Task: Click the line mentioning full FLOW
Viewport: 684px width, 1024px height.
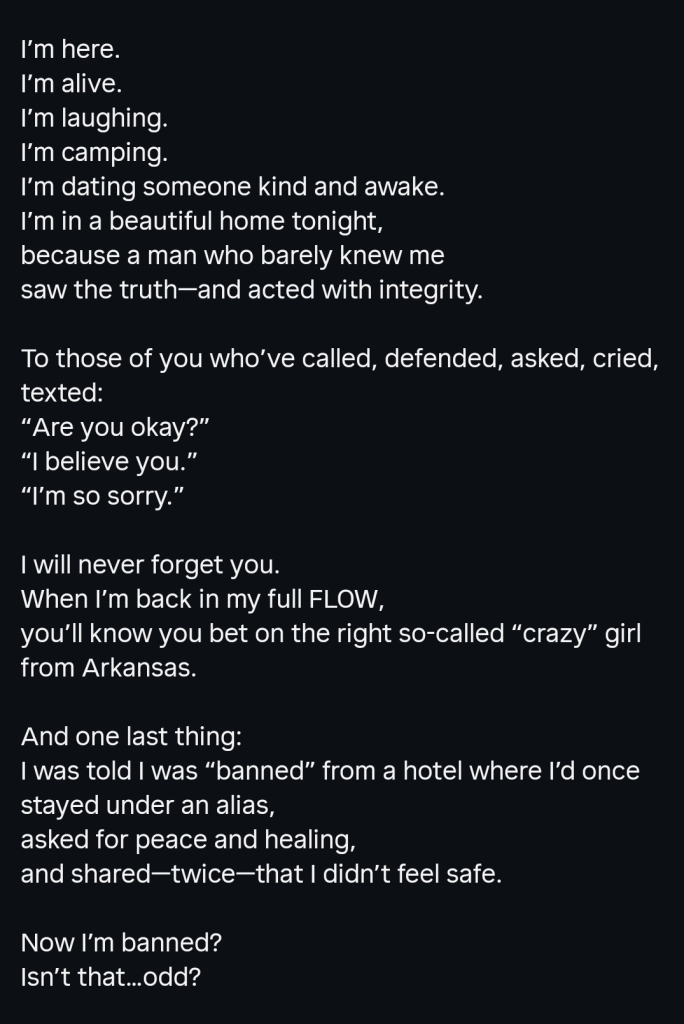Action: 203,600
